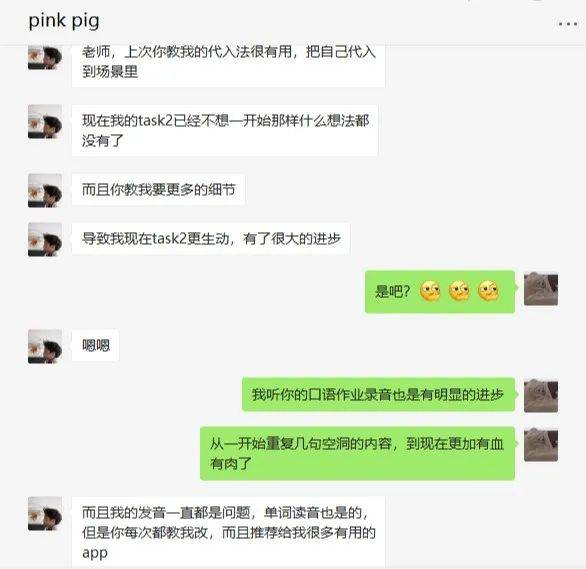Open avatar beside 我听你的口语作业录音 message
This screenshot has width=586, height=569.
(x=541, y=396)
